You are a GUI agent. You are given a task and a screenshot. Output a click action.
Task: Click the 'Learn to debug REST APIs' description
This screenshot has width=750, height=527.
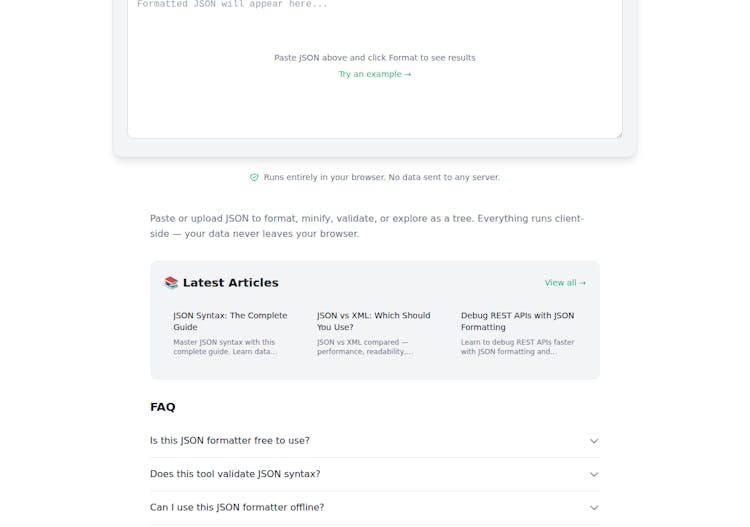click(517, 347)
